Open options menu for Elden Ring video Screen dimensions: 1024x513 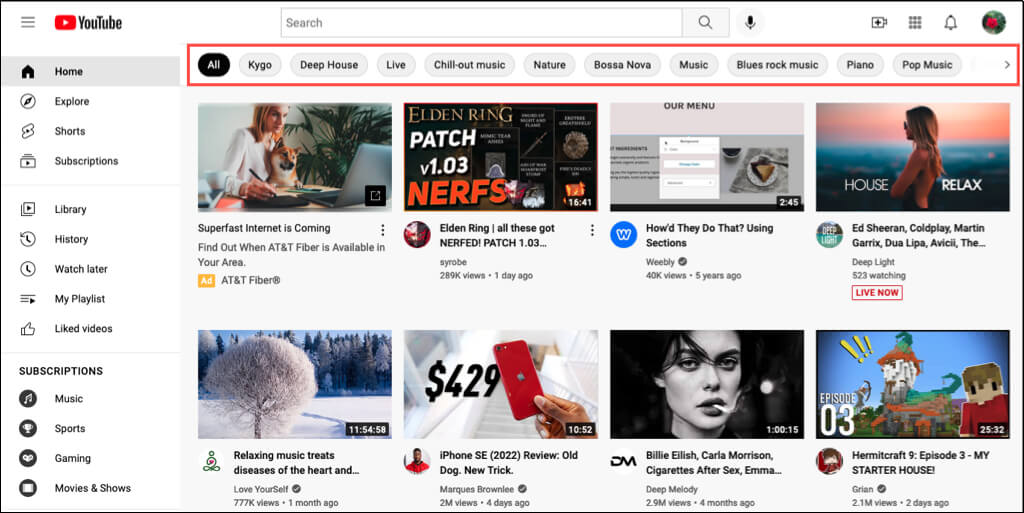591,230
